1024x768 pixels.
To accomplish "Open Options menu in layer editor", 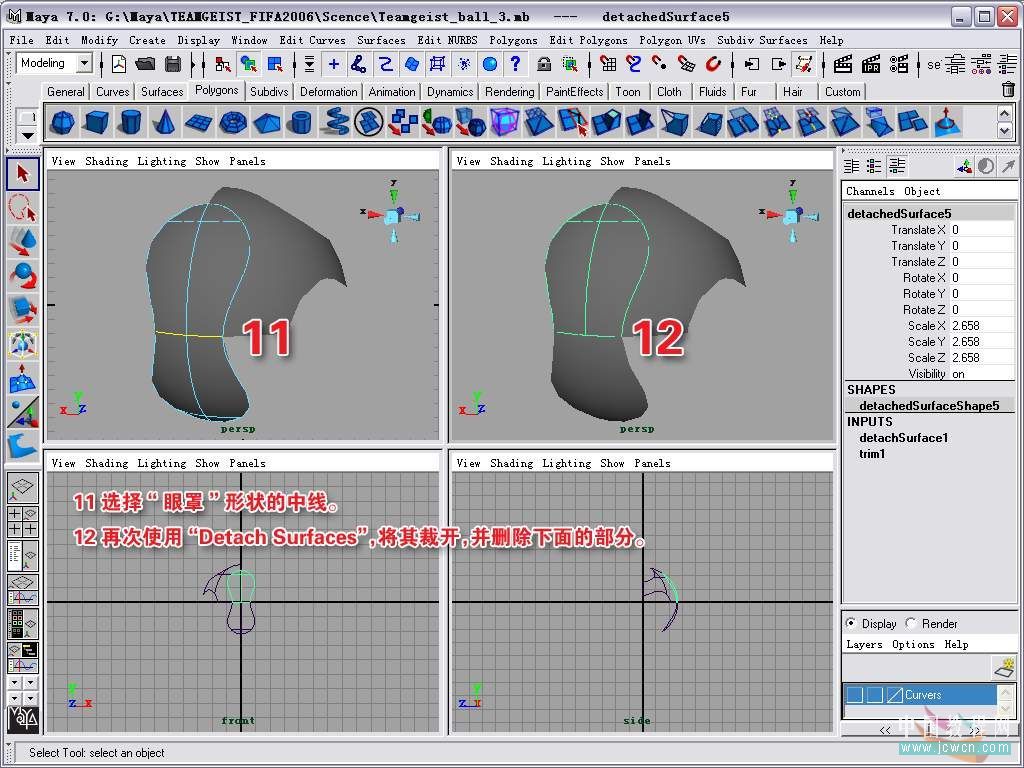I will click(x=913, y=645).
